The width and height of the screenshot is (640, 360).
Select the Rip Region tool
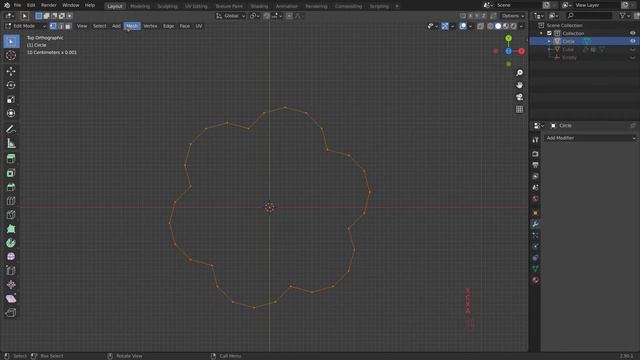coord(11,313)
